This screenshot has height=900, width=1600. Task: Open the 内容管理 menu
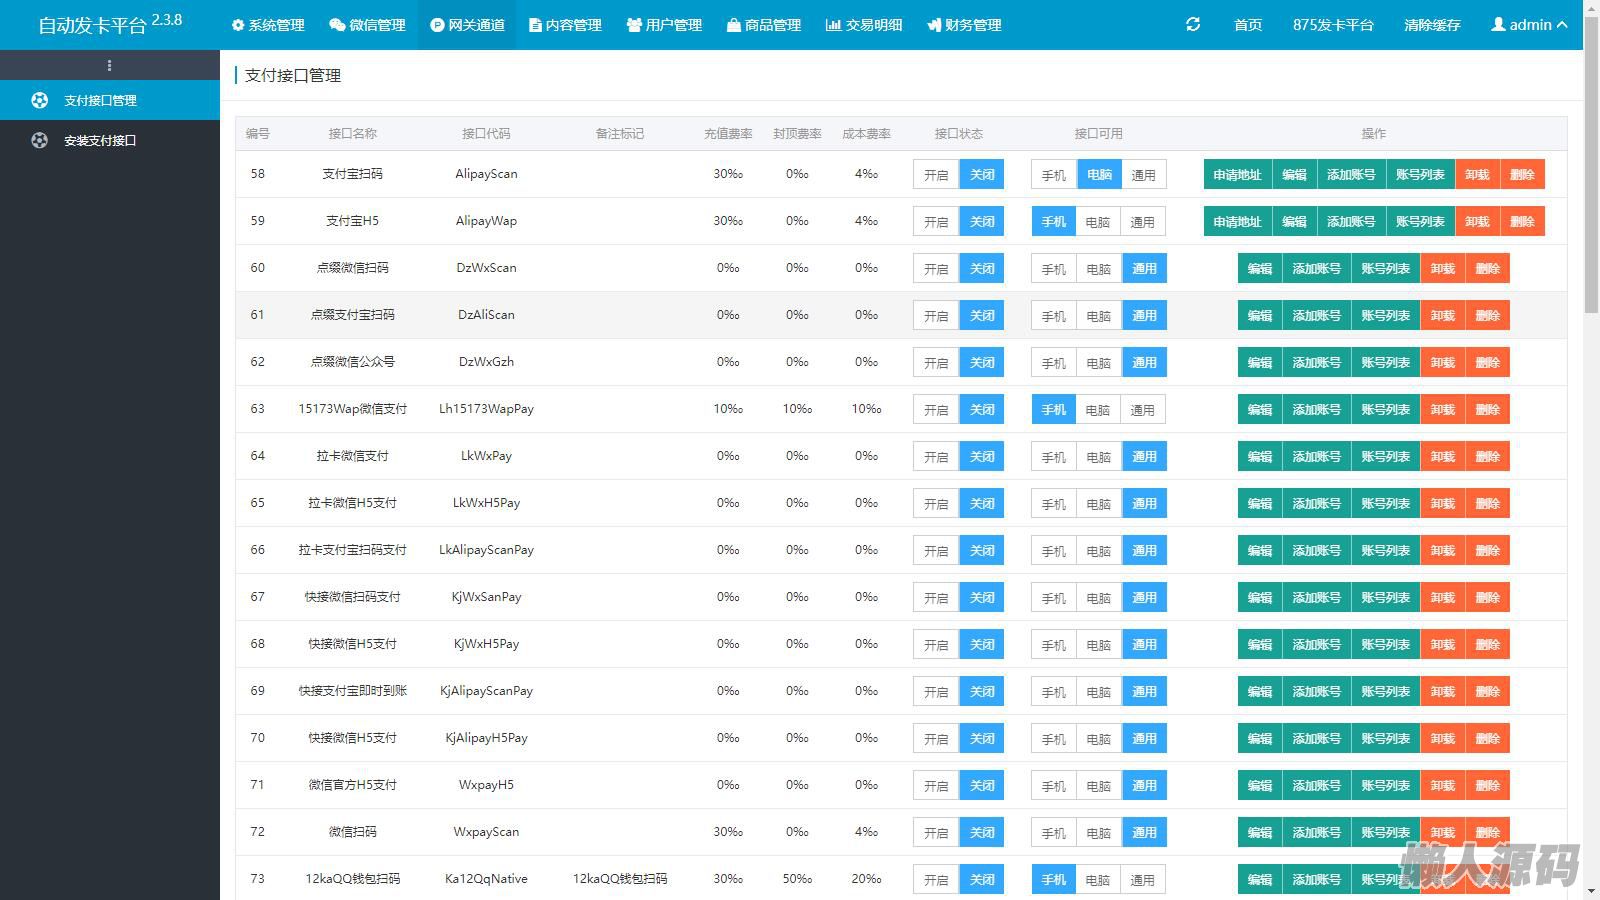(x=565, y=25)
